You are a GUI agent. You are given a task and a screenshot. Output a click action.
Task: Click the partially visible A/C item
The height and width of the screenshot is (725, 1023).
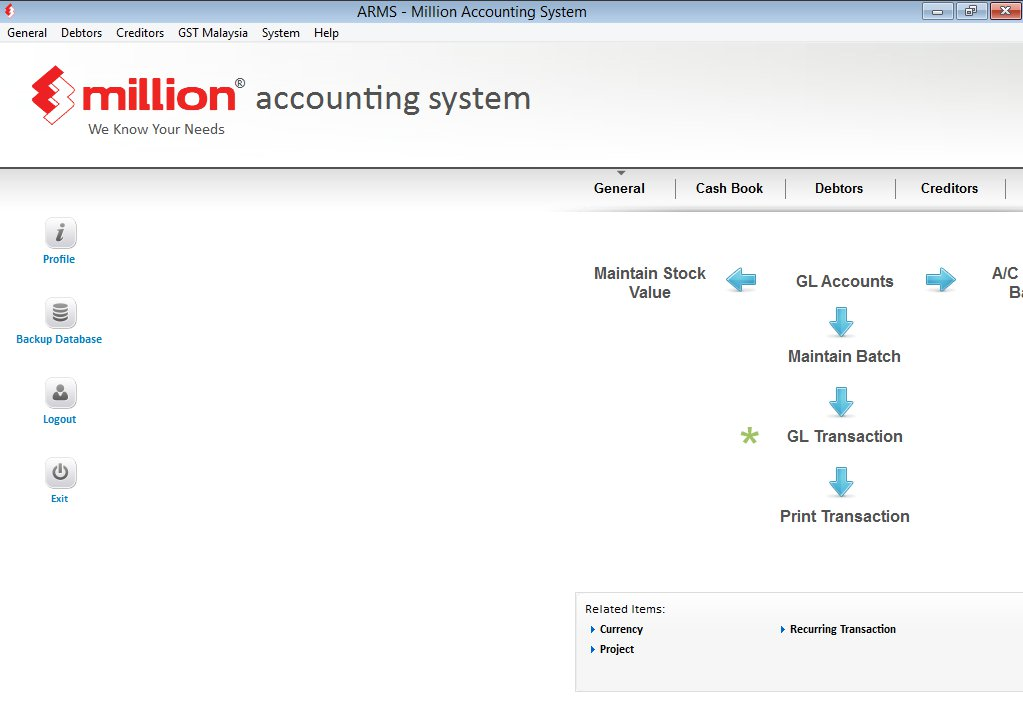pyautogui.click(x=1007, y=283)
